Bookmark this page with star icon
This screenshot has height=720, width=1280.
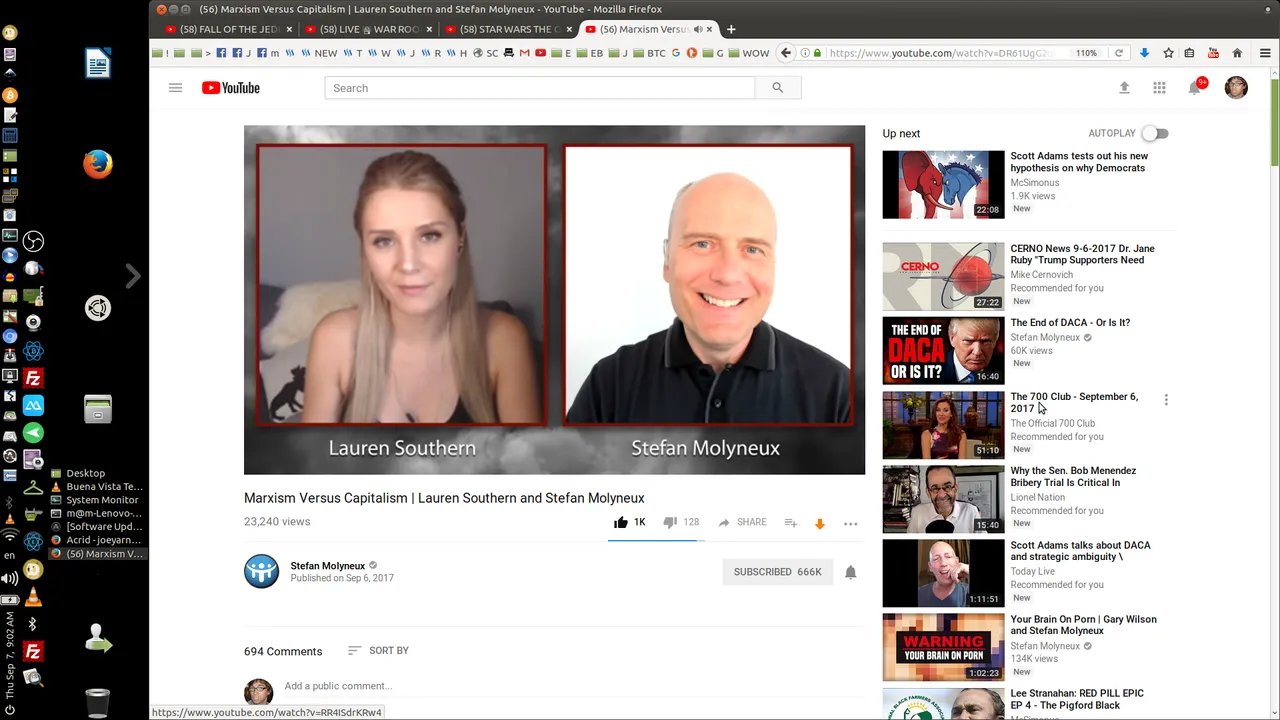pos(1167,53)
